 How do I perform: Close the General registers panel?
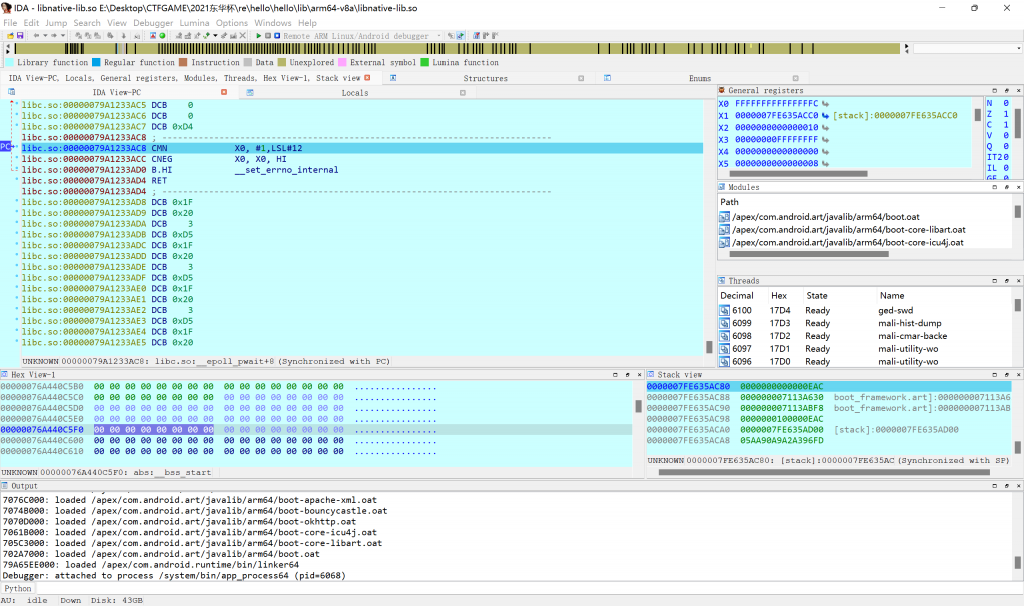point(1018,91)
